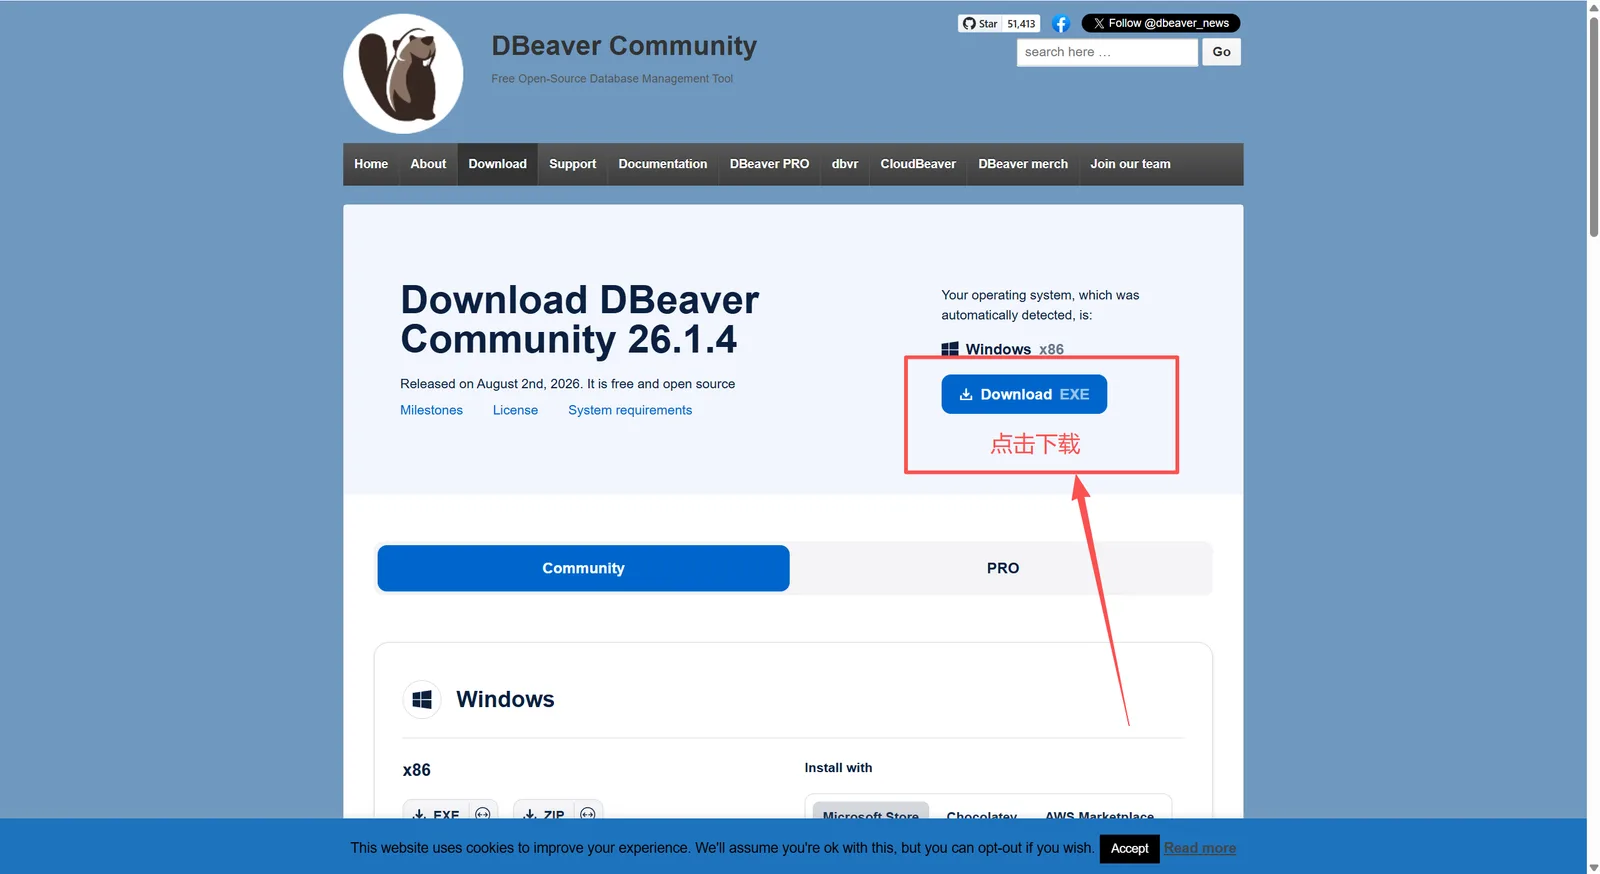Viewport: 1600px width, 874px height.
Task: Switch to the PRO tab
Action: 1002,568
